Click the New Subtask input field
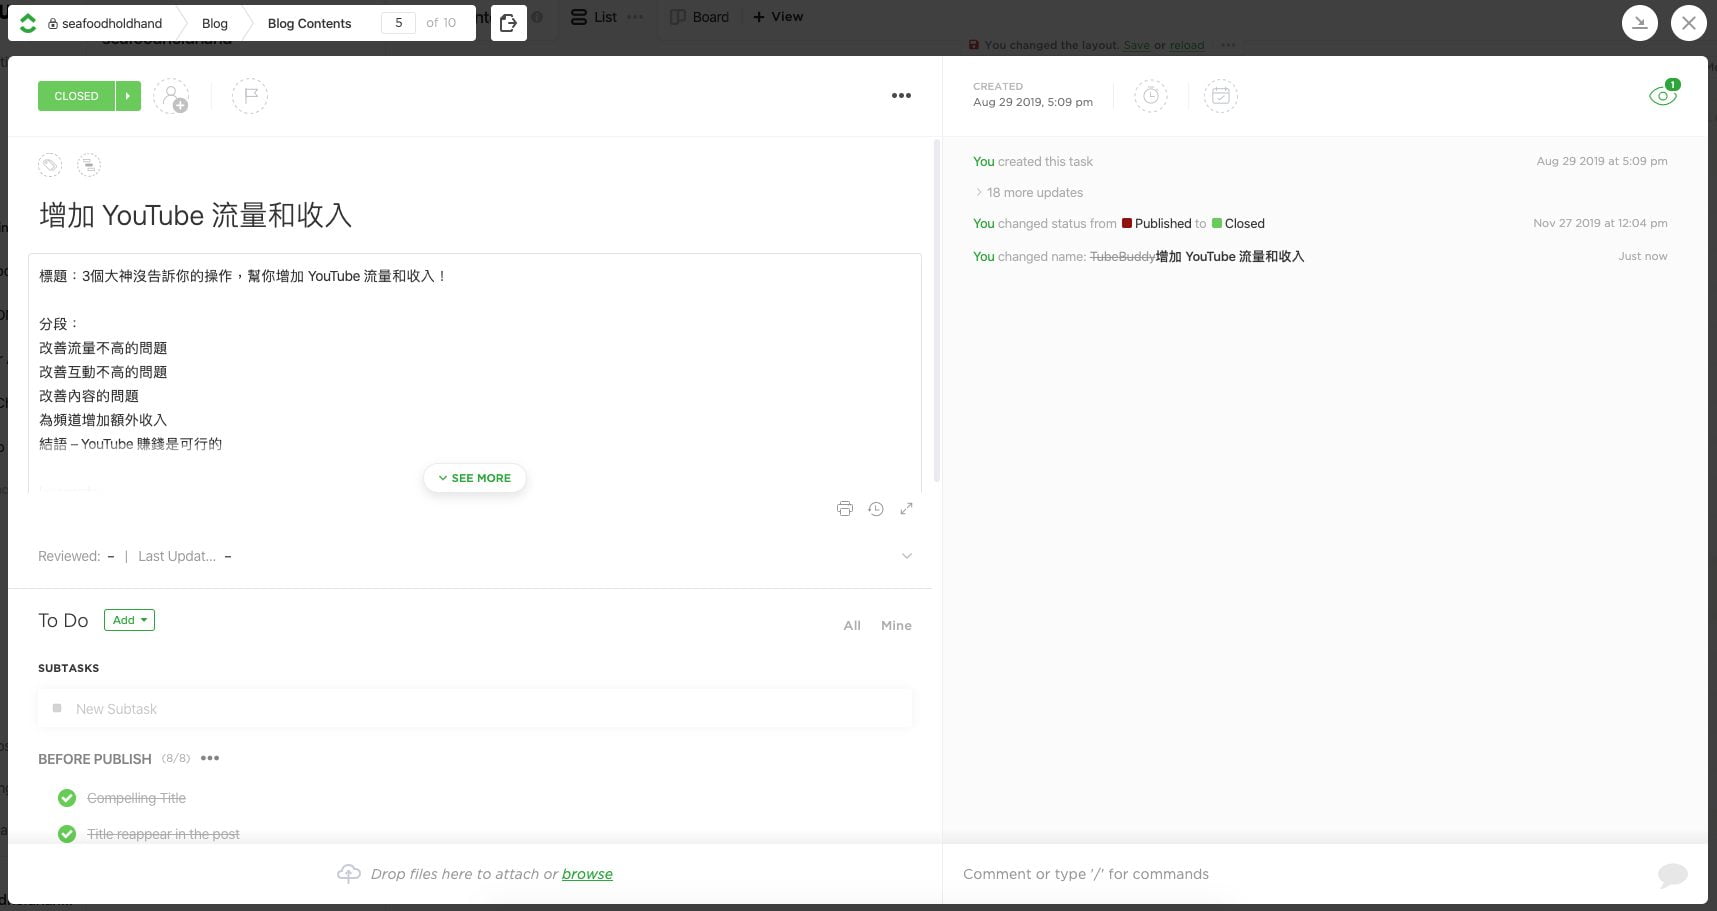This screenshot has height=911, width=1717. click(x=475, y=709)
